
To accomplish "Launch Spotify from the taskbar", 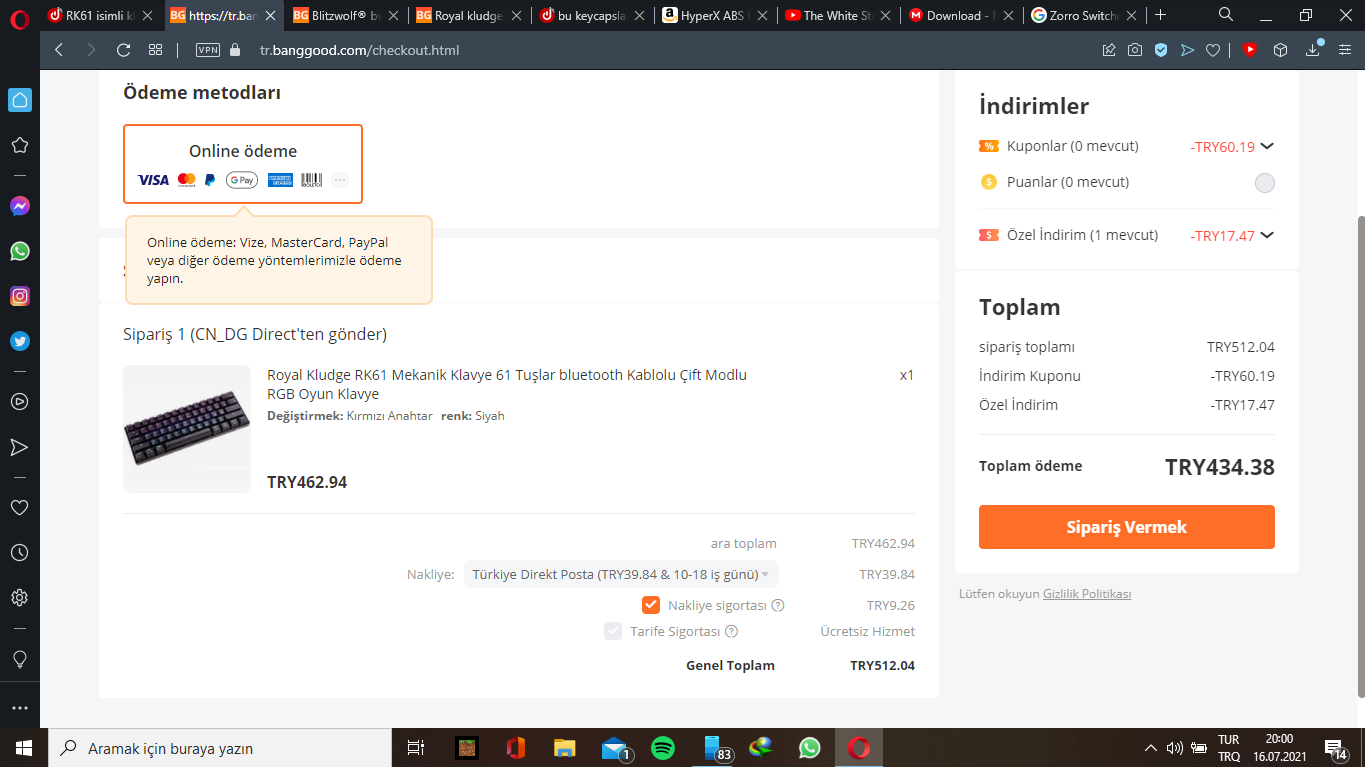I will (x=662, y=748).
